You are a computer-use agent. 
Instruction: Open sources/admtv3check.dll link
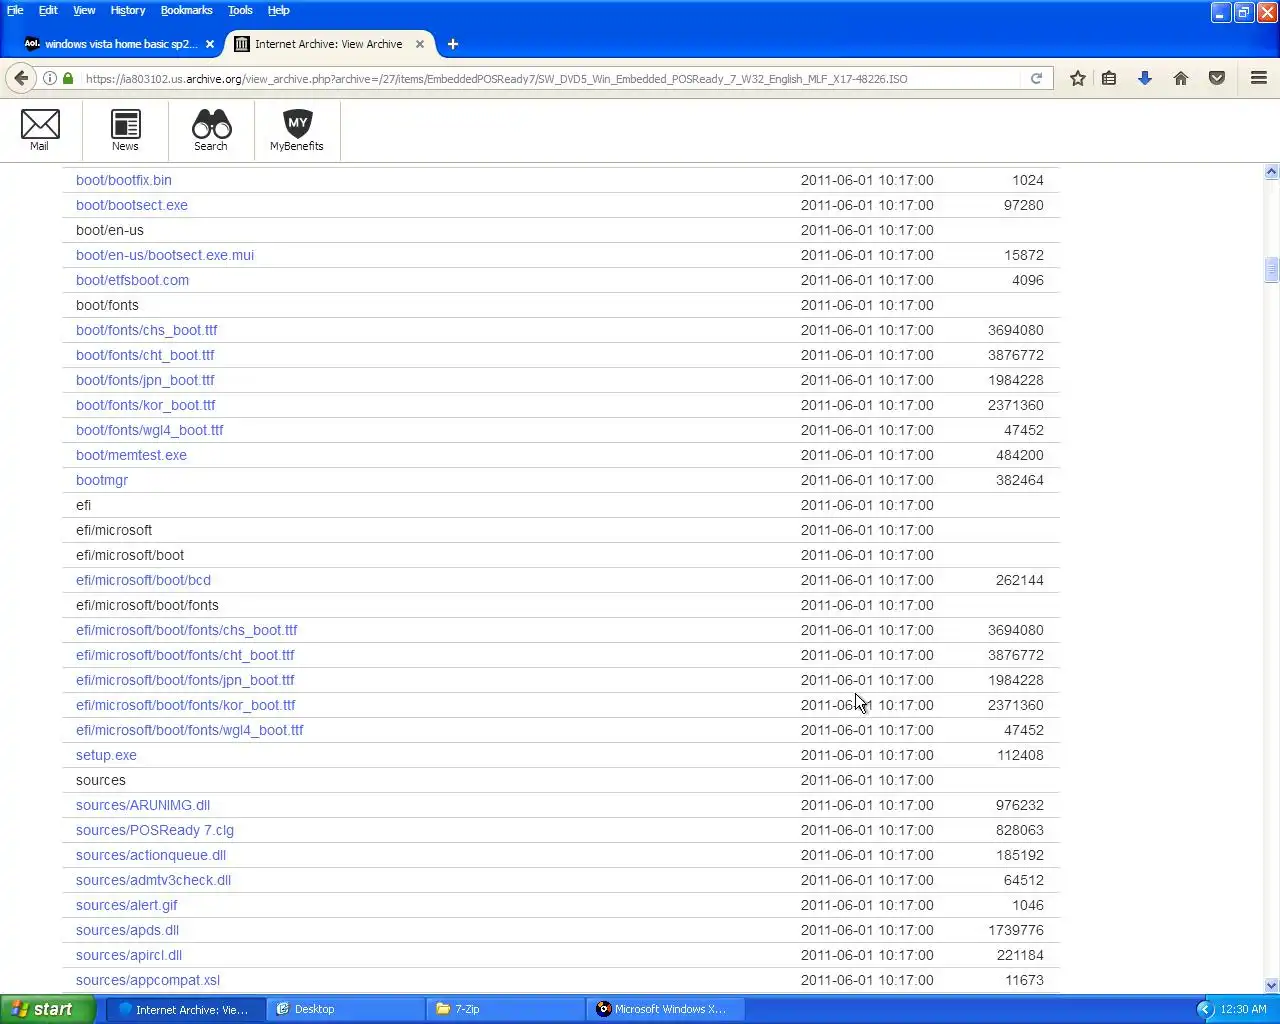[153, 880]
